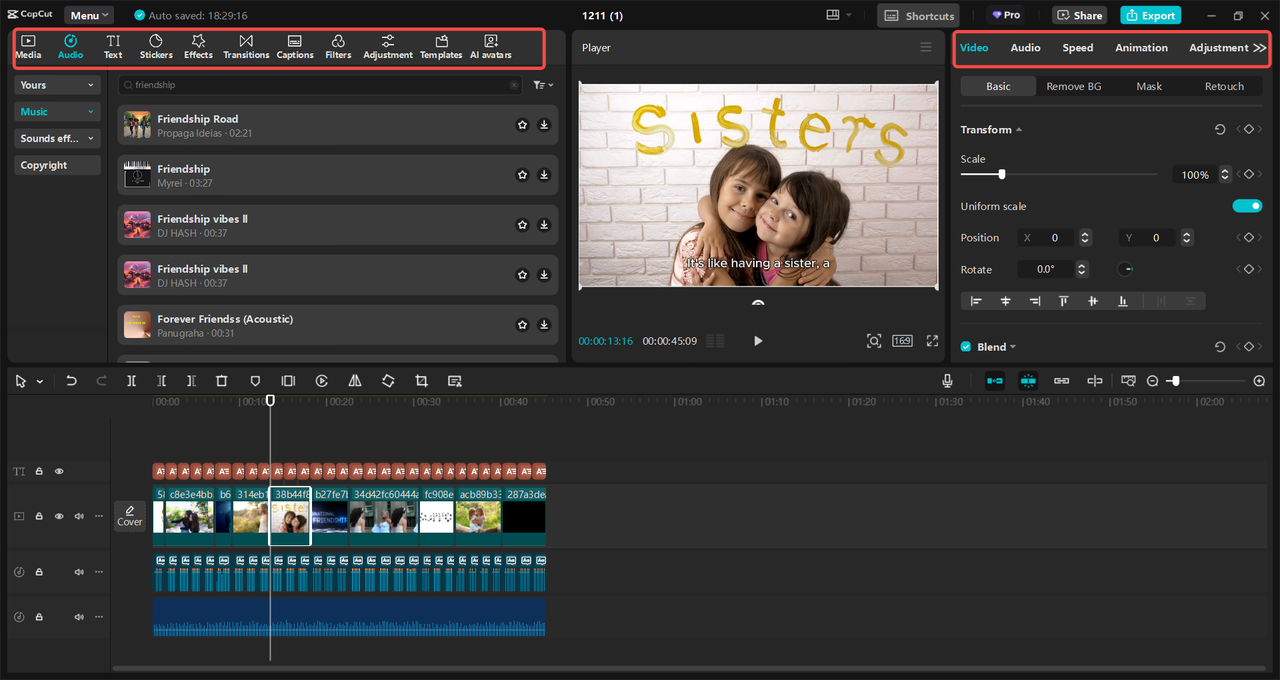The height and width of the screenshot is (680, 1280).
Task: Click the player fullscreen icon
Action: (932, 341)
